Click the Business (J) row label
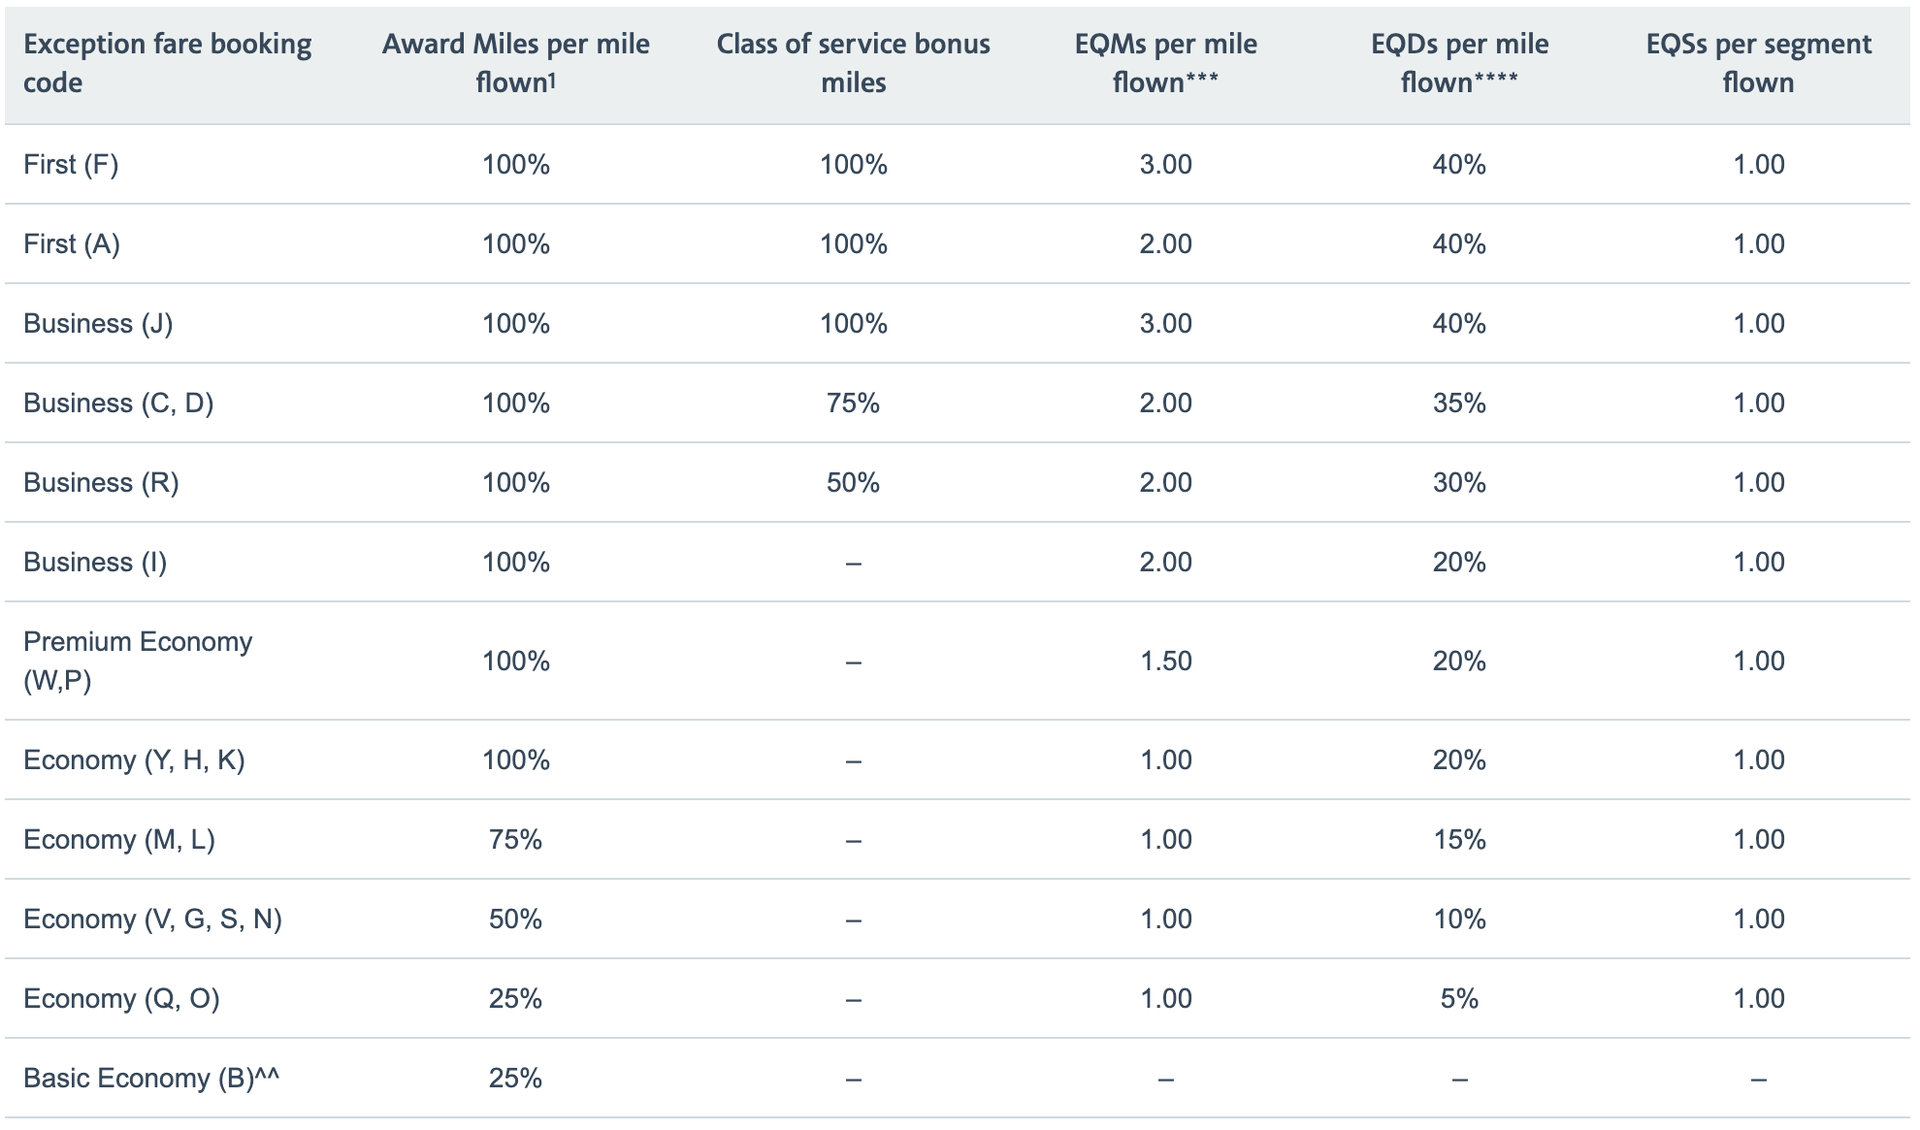The height and width of the screenshot is (1130, 1920). pyautogui.click(x=98, y=323)
